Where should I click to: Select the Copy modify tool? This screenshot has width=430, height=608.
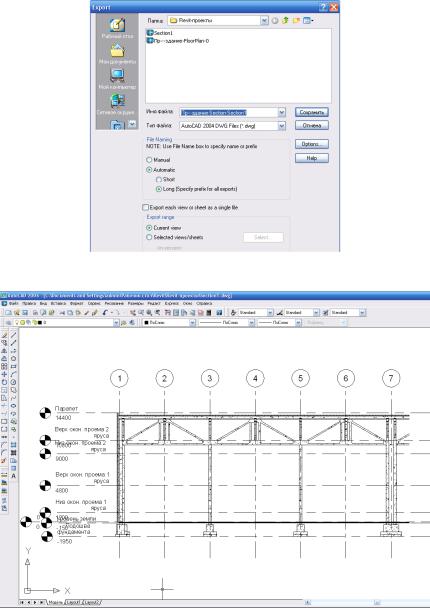point(4,343)
